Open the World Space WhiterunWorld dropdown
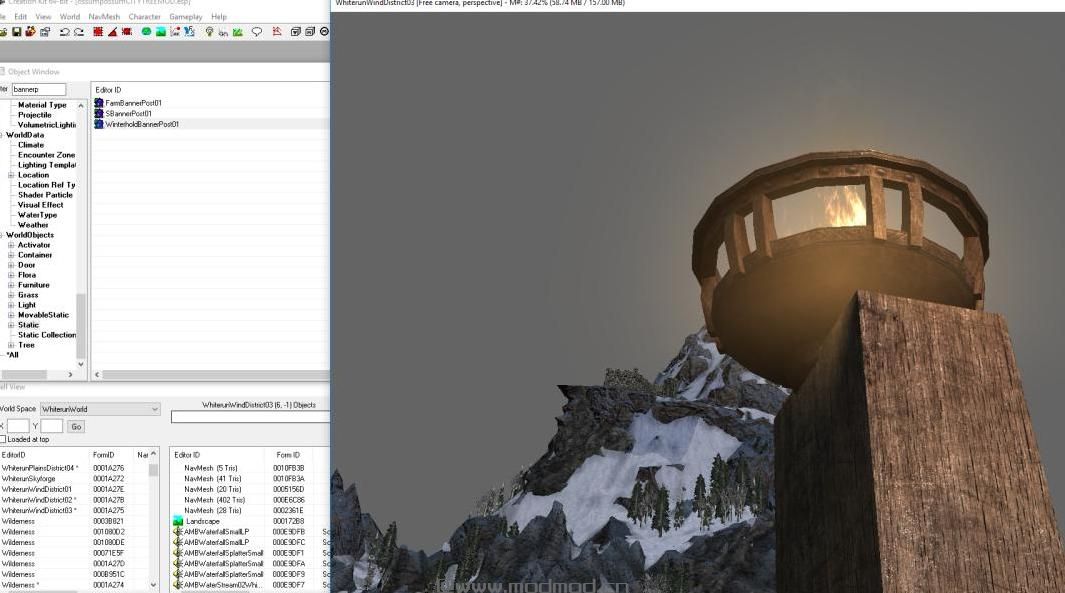The image size is (1065, 593). click(x=100, y=409)
